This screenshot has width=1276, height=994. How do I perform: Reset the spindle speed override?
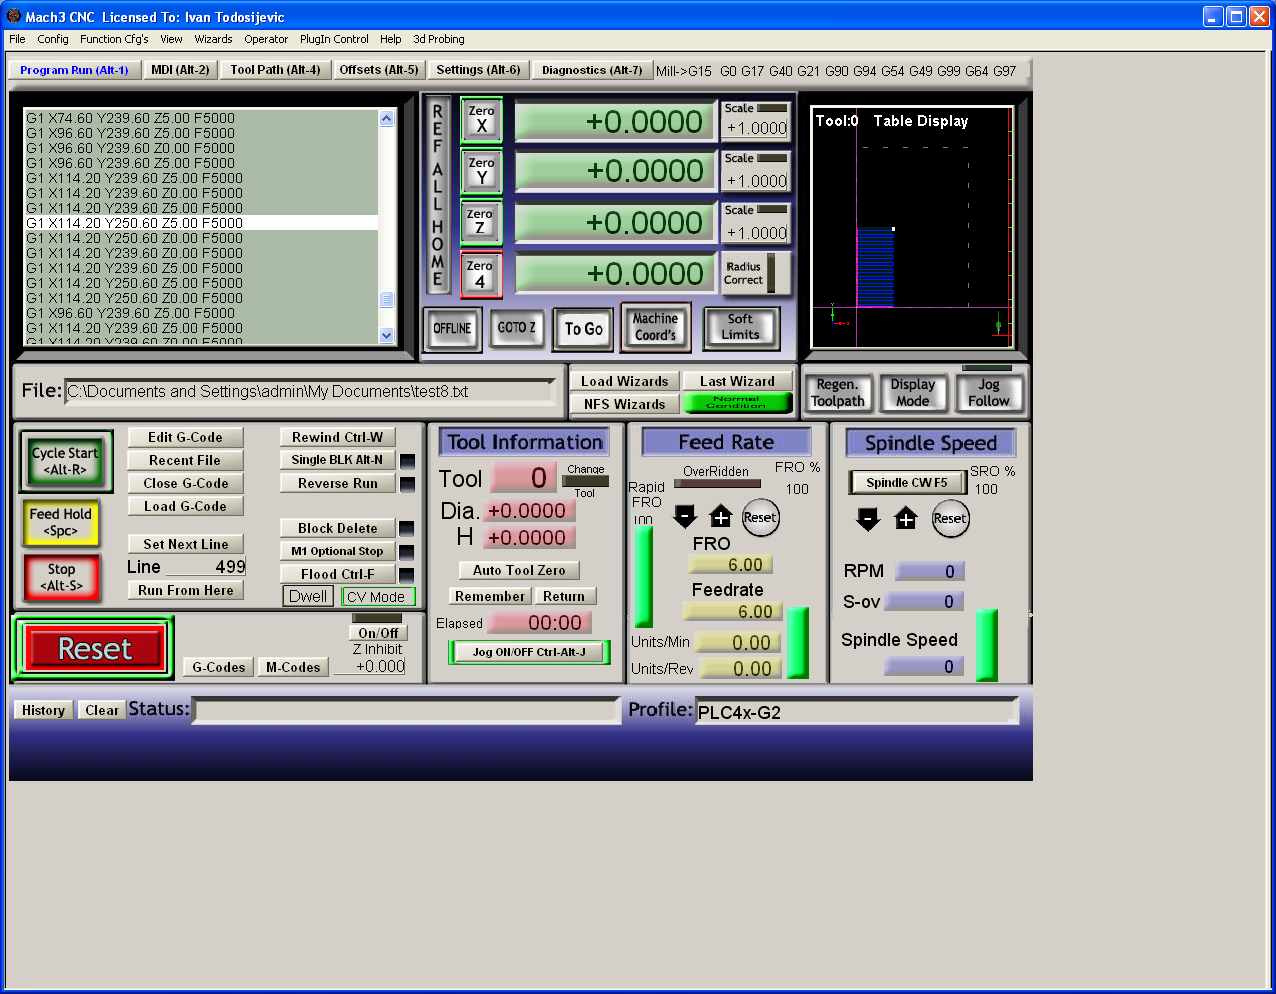pos(950,518)
